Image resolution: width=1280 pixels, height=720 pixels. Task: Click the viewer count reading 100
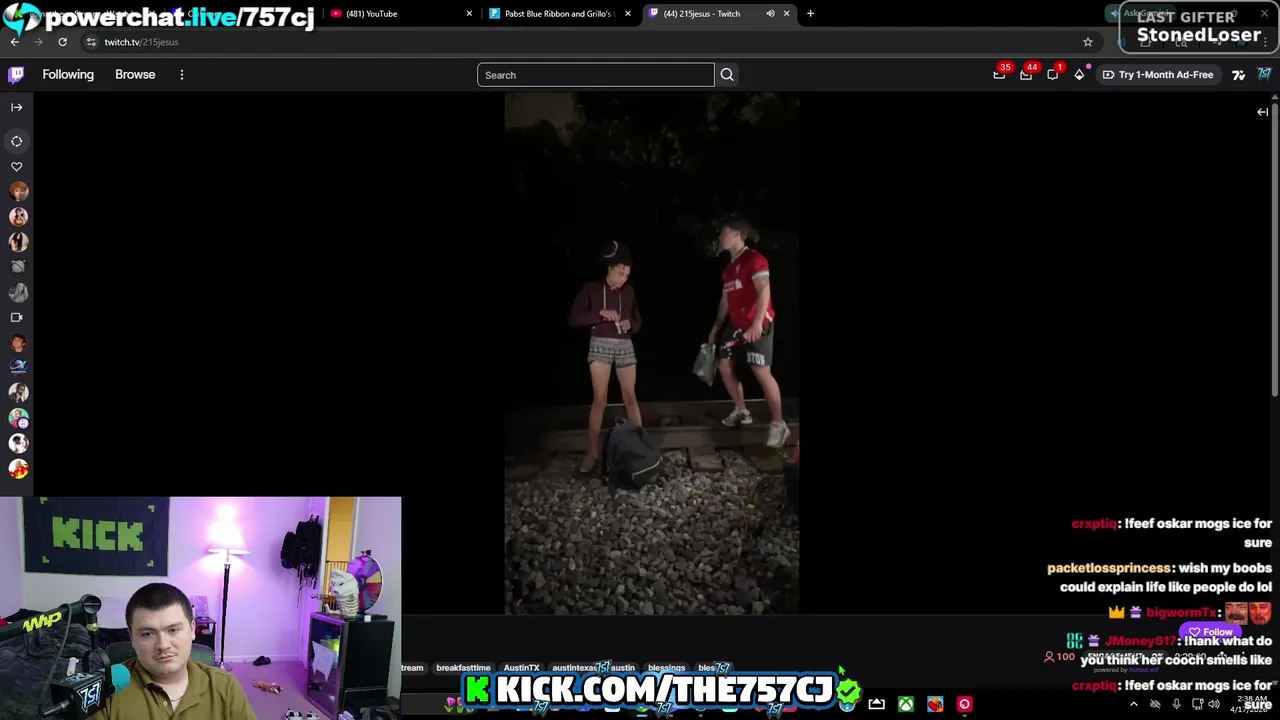tap(1059, 657)
